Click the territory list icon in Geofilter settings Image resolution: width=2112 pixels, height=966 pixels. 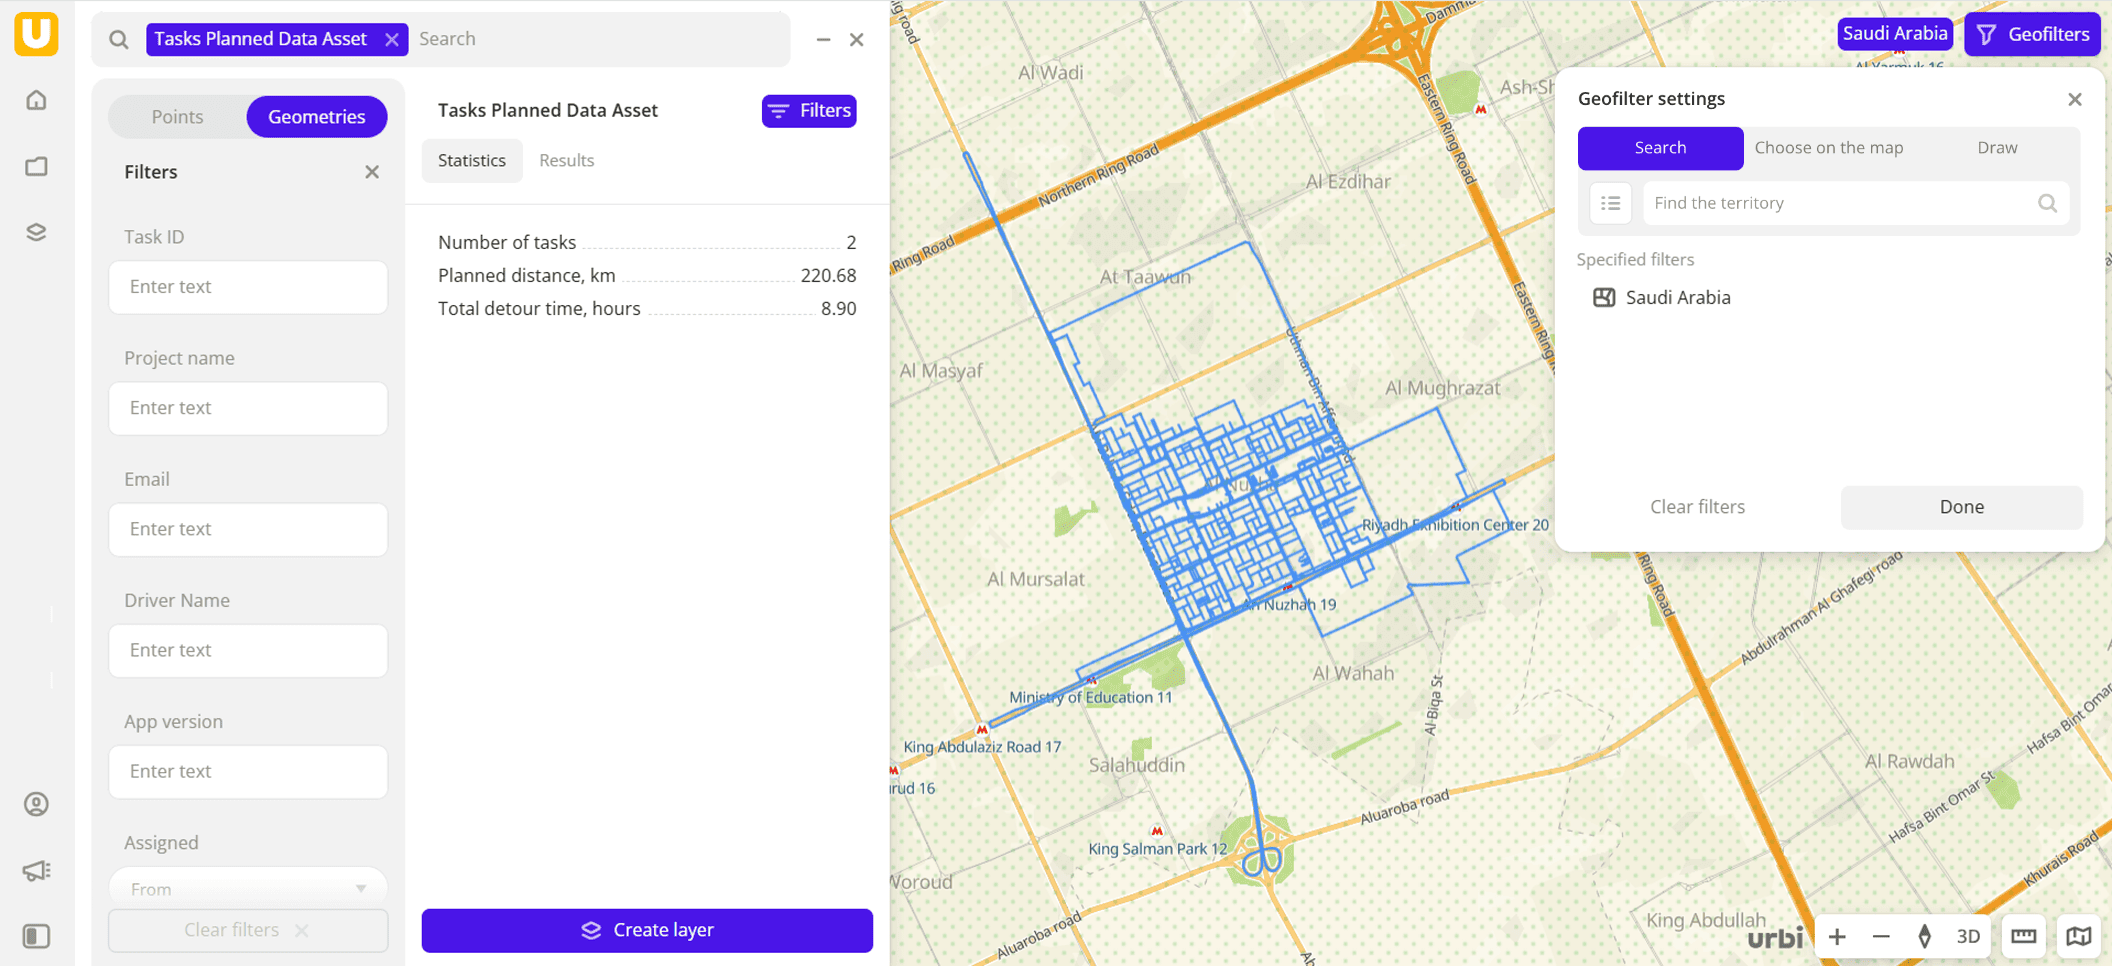(x=1610, y=203)
